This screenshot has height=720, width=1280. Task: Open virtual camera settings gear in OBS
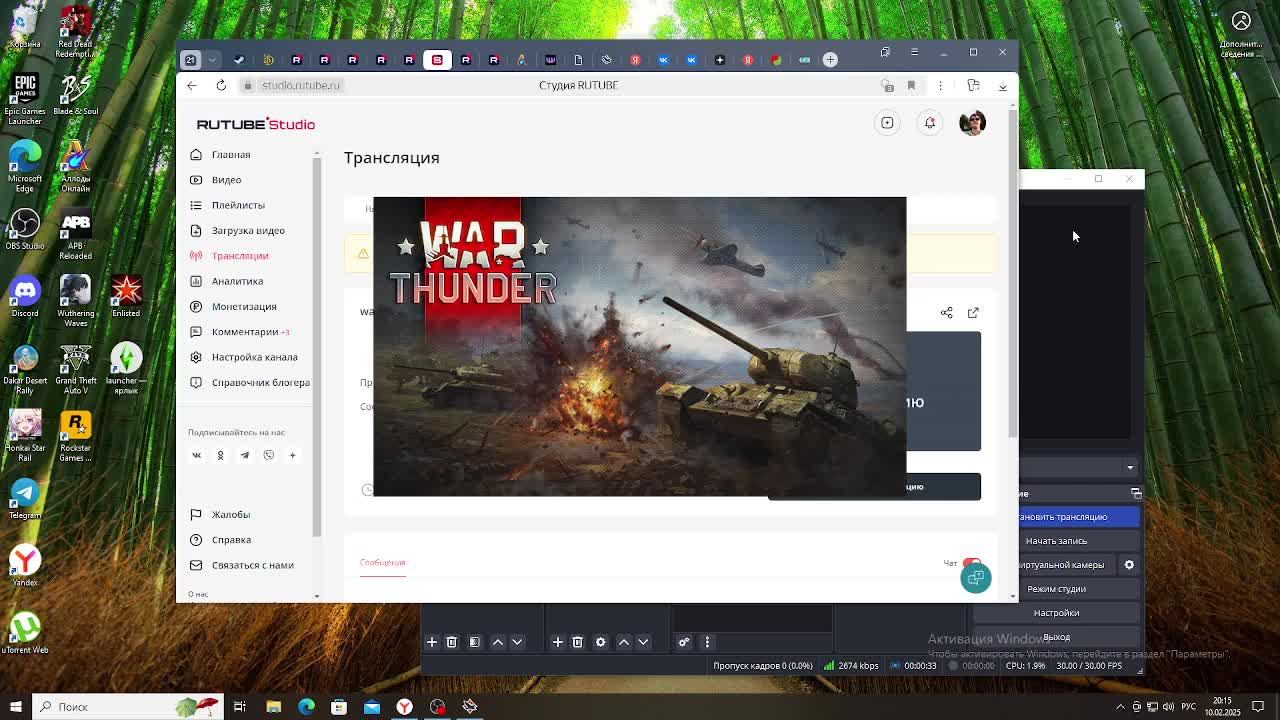(x=1129, y=565)
